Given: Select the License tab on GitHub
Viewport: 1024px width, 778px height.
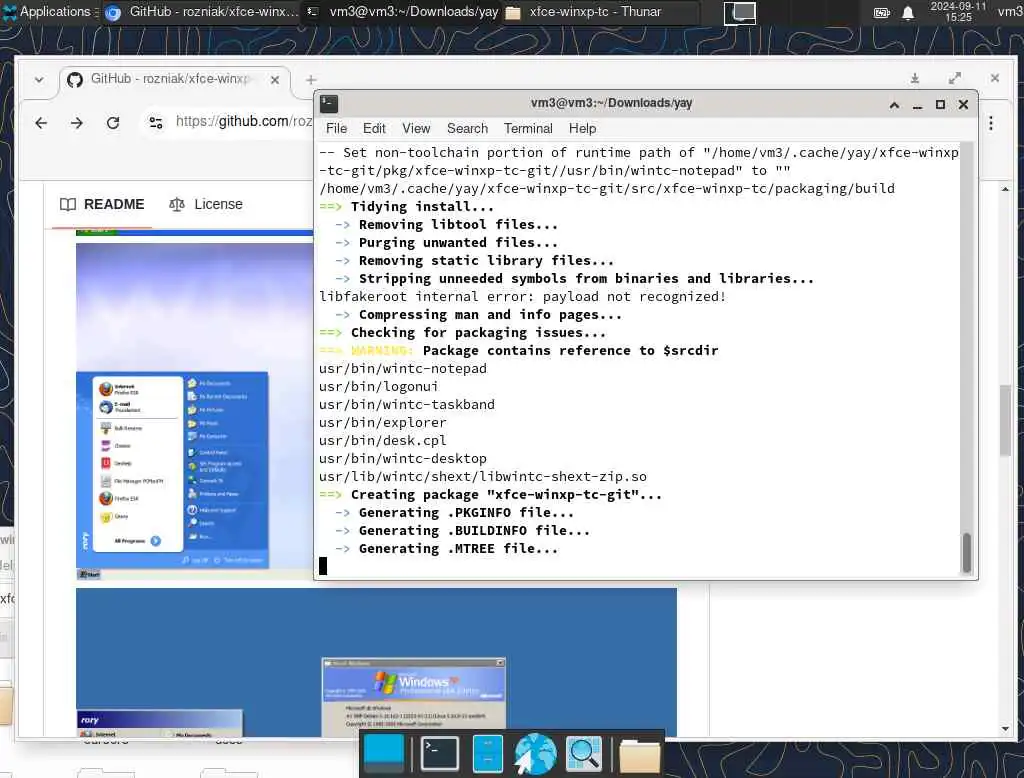Looking at the screenshot, I should [x=206, y=204].
